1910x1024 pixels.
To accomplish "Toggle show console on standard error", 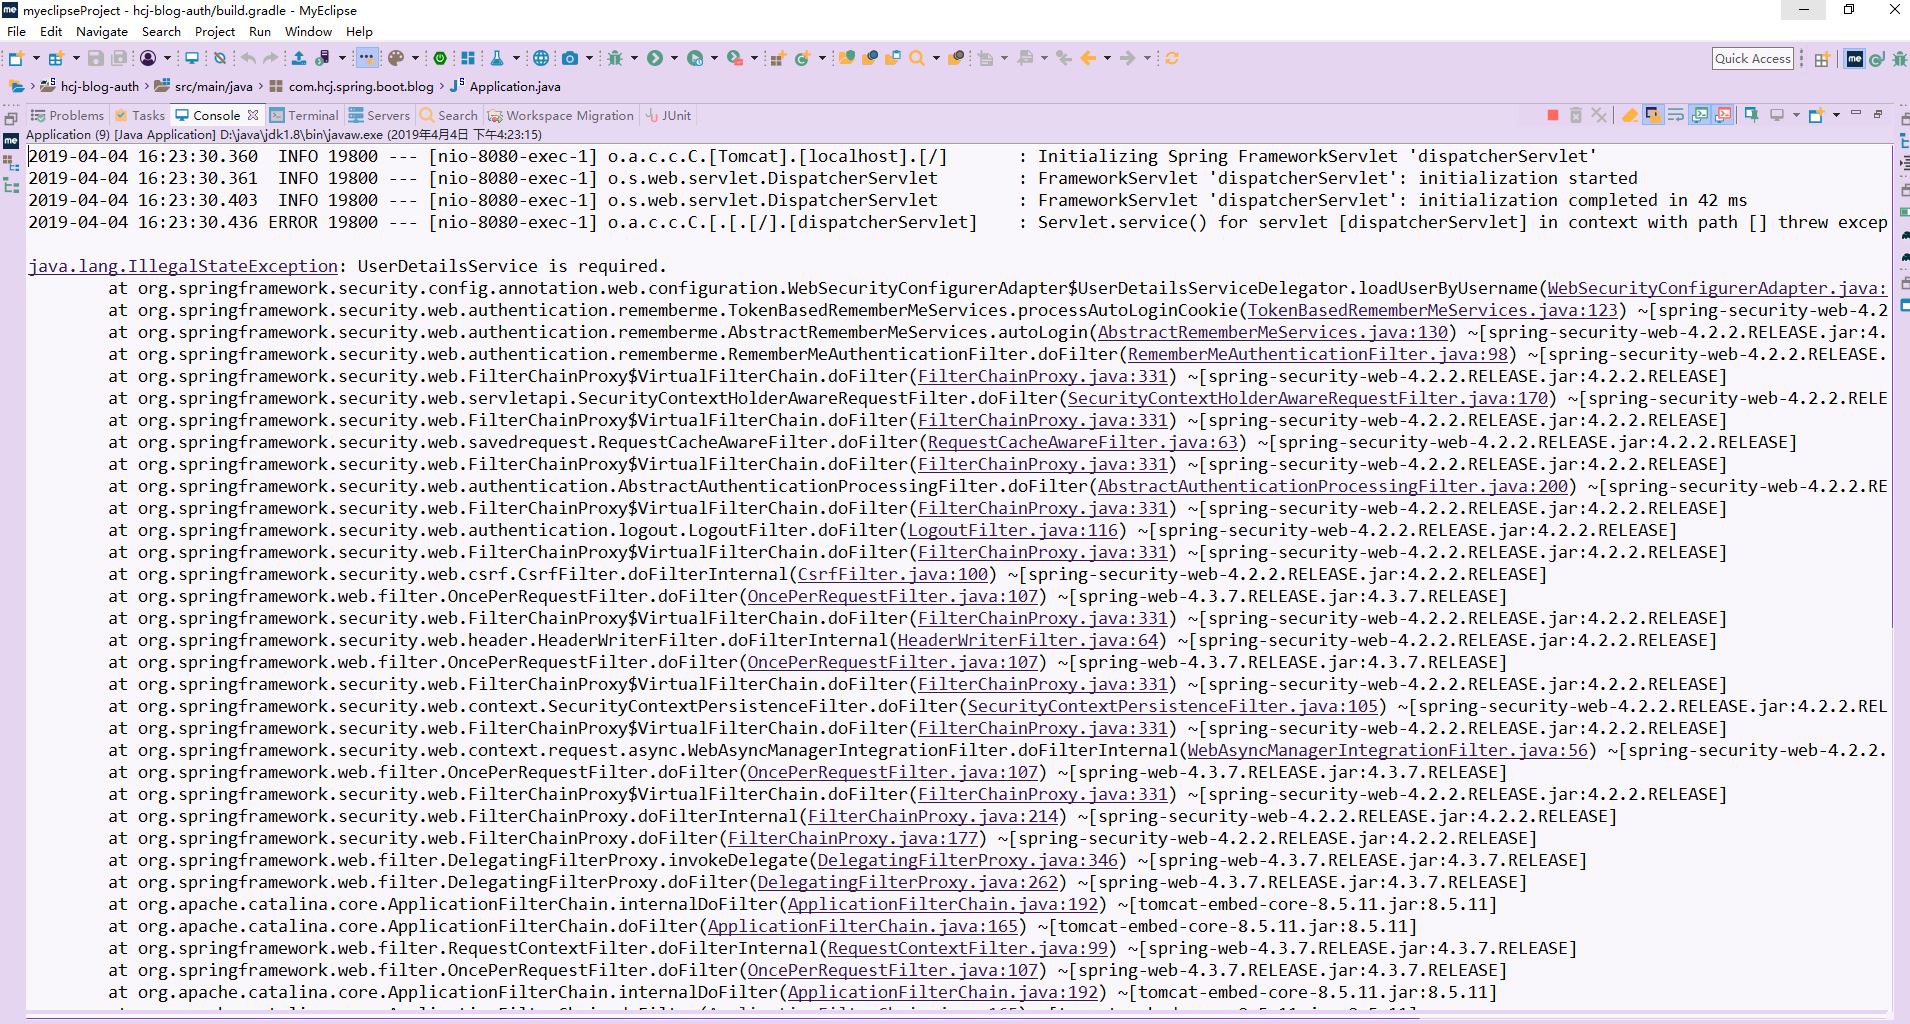I will pos(1723,115).
